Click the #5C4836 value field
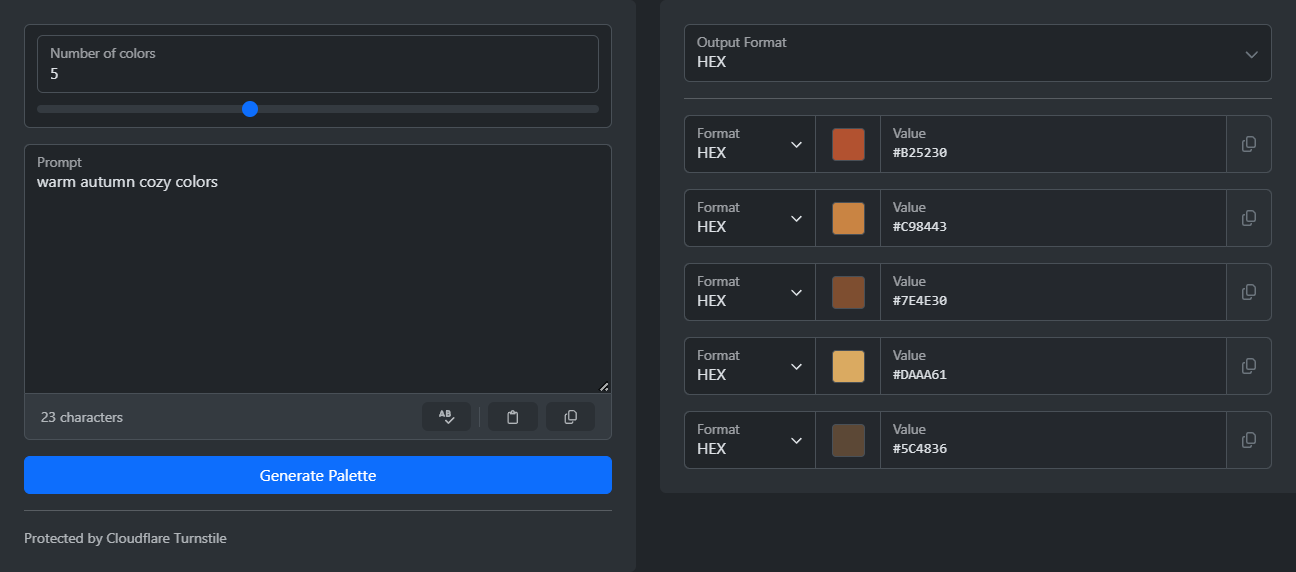 pos(1053,440)
